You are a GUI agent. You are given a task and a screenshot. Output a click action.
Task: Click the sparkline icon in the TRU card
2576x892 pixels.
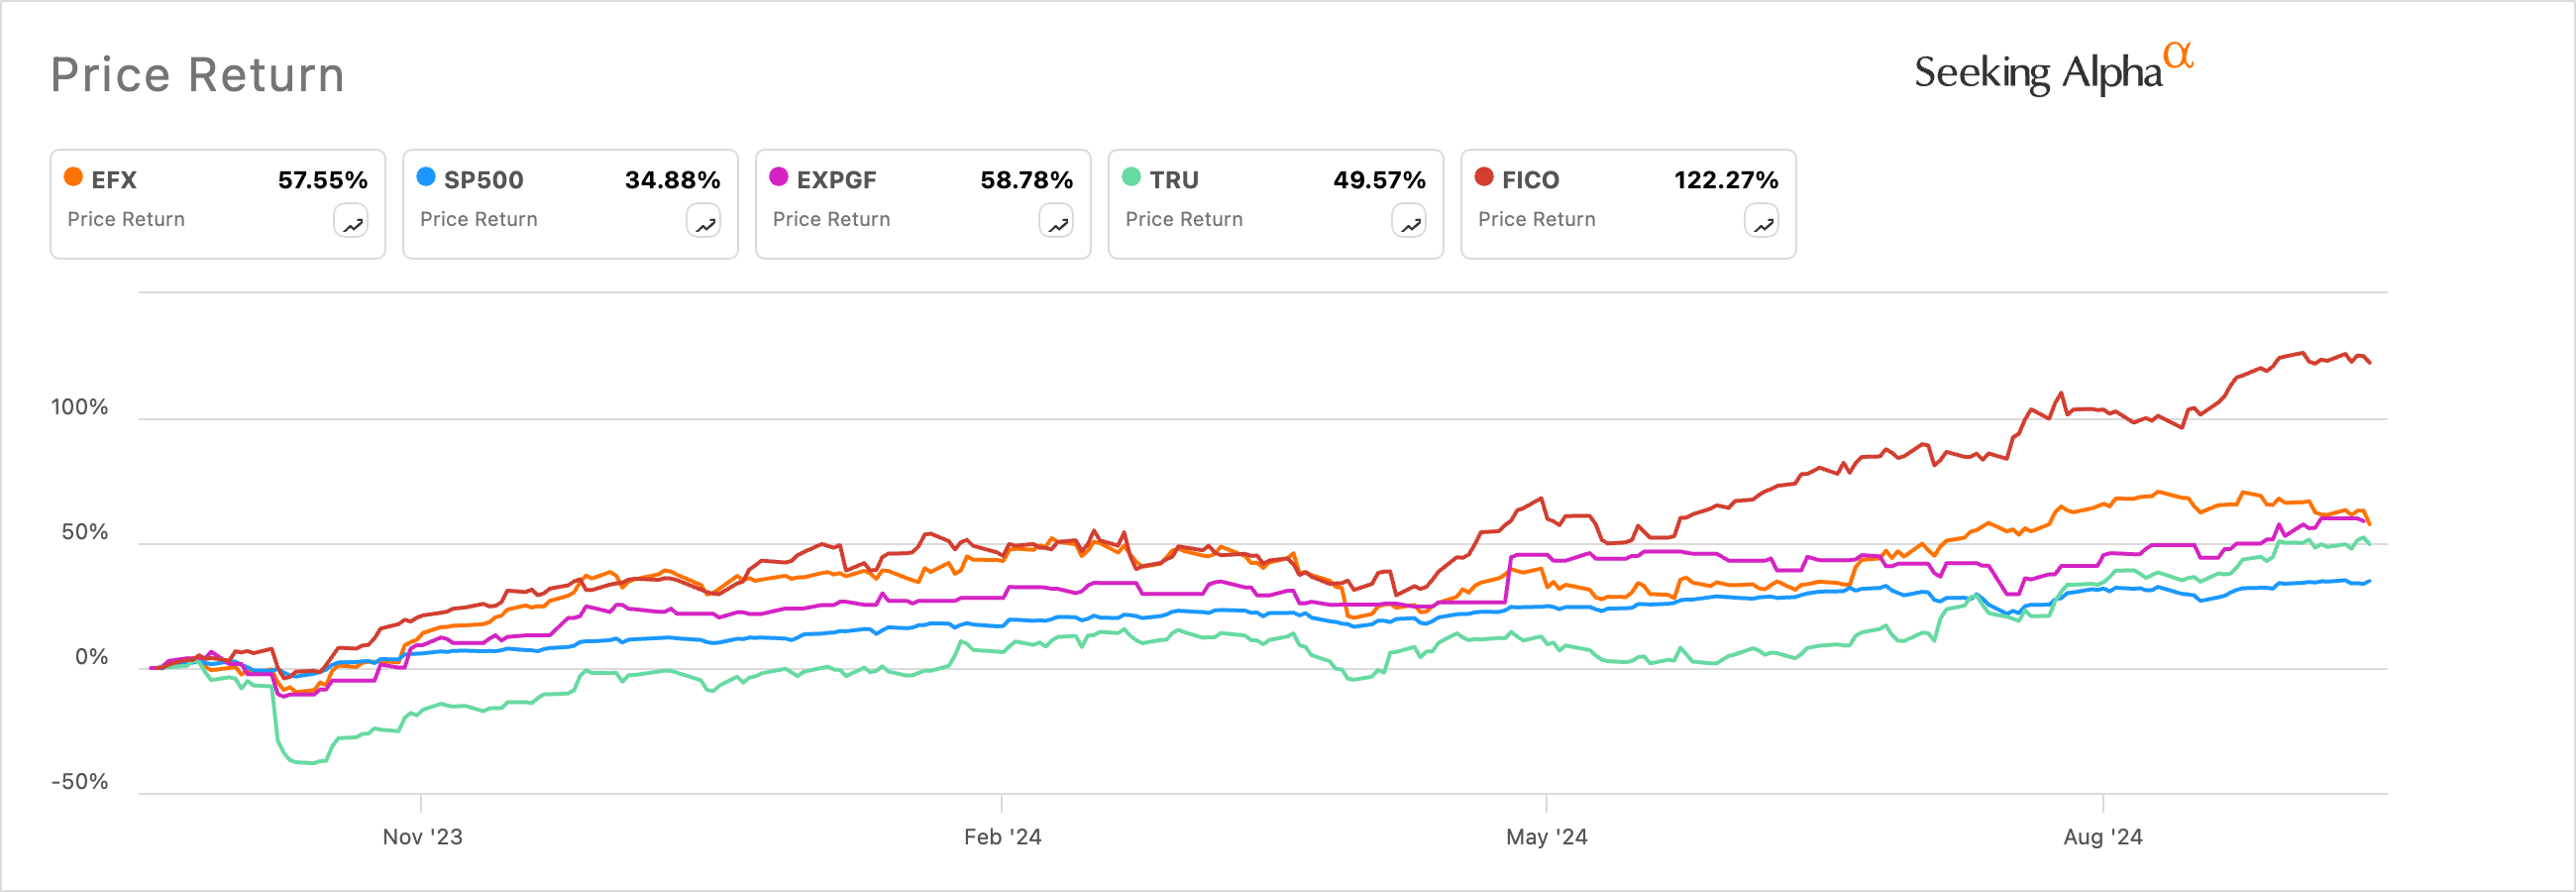click(x=1409, y=222)
